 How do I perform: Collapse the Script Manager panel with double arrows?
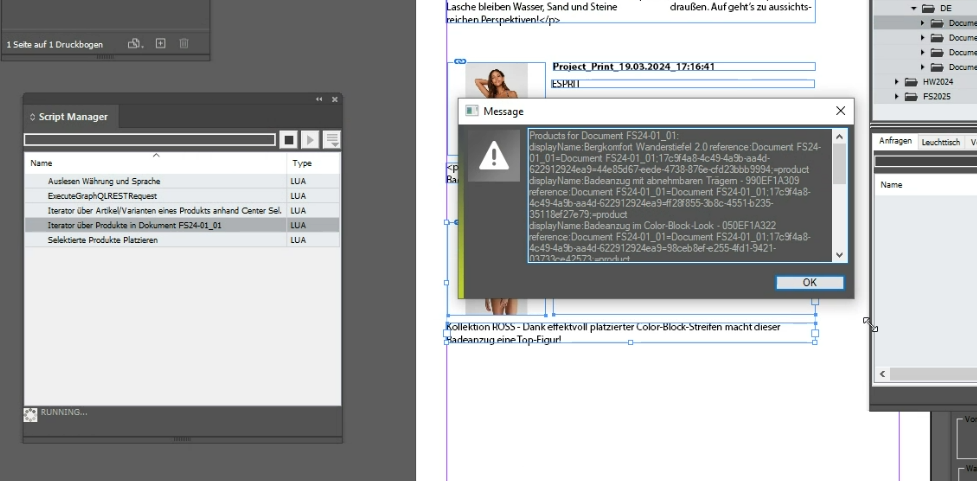click(319, 99)
